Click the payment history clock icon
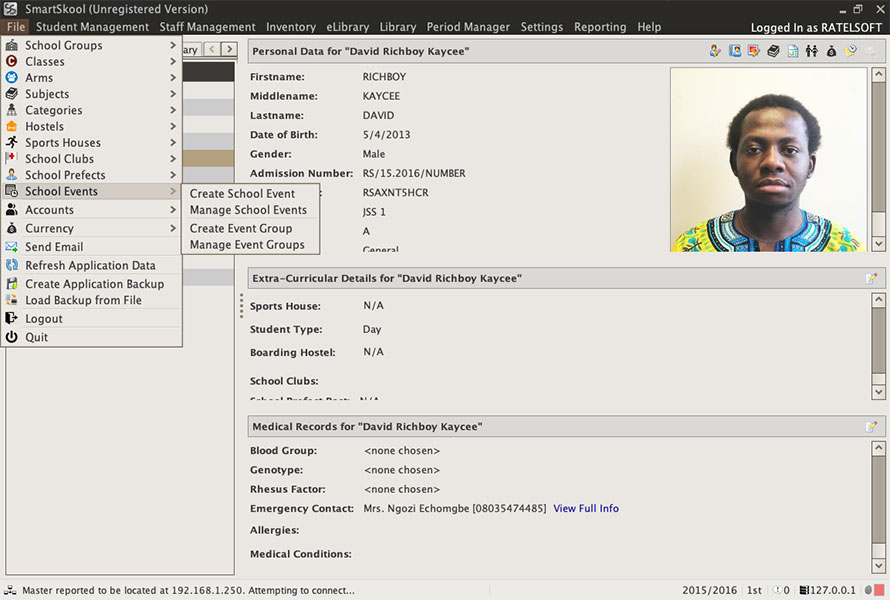890x600 pixels. (x=850, y=51)
